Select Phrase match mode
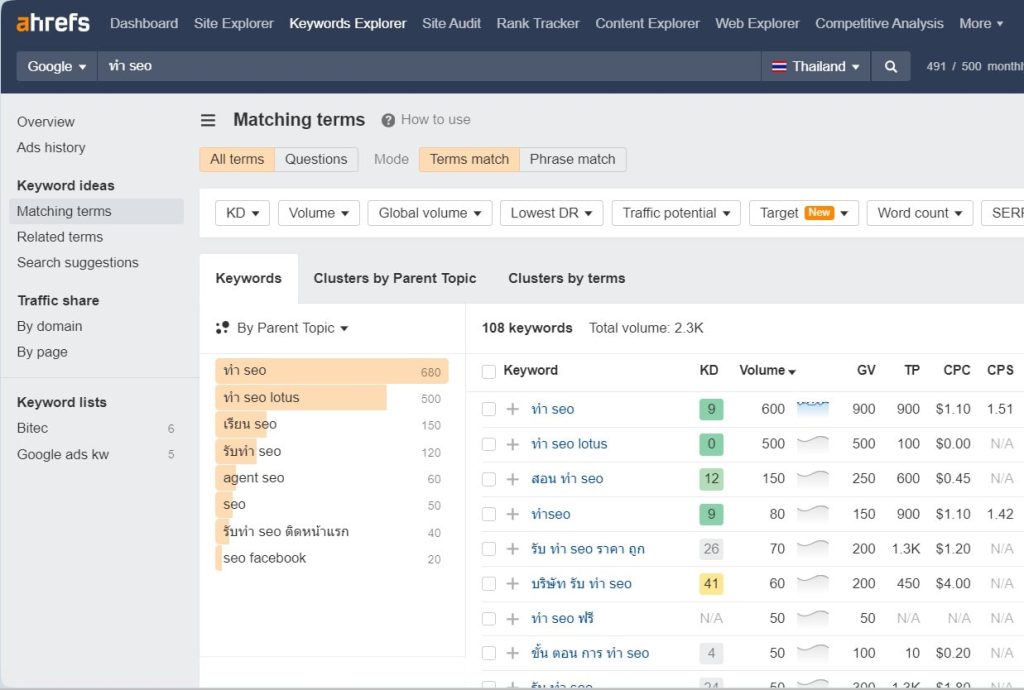Viewport: 1024px width, 690px height. coord(572,159)
